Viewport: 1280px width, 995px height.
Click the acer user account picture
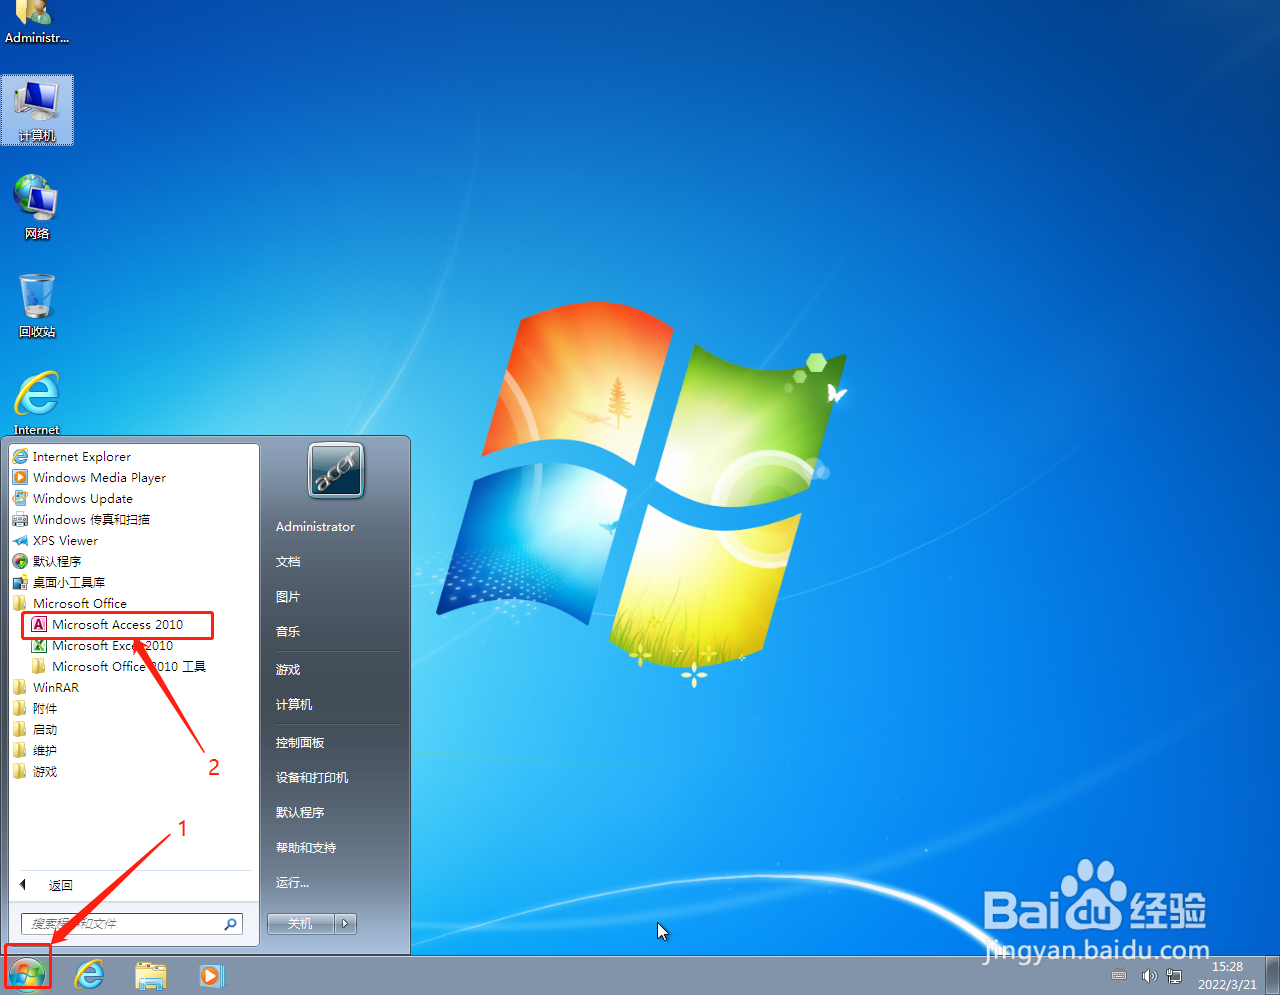[x=336, y=471]
